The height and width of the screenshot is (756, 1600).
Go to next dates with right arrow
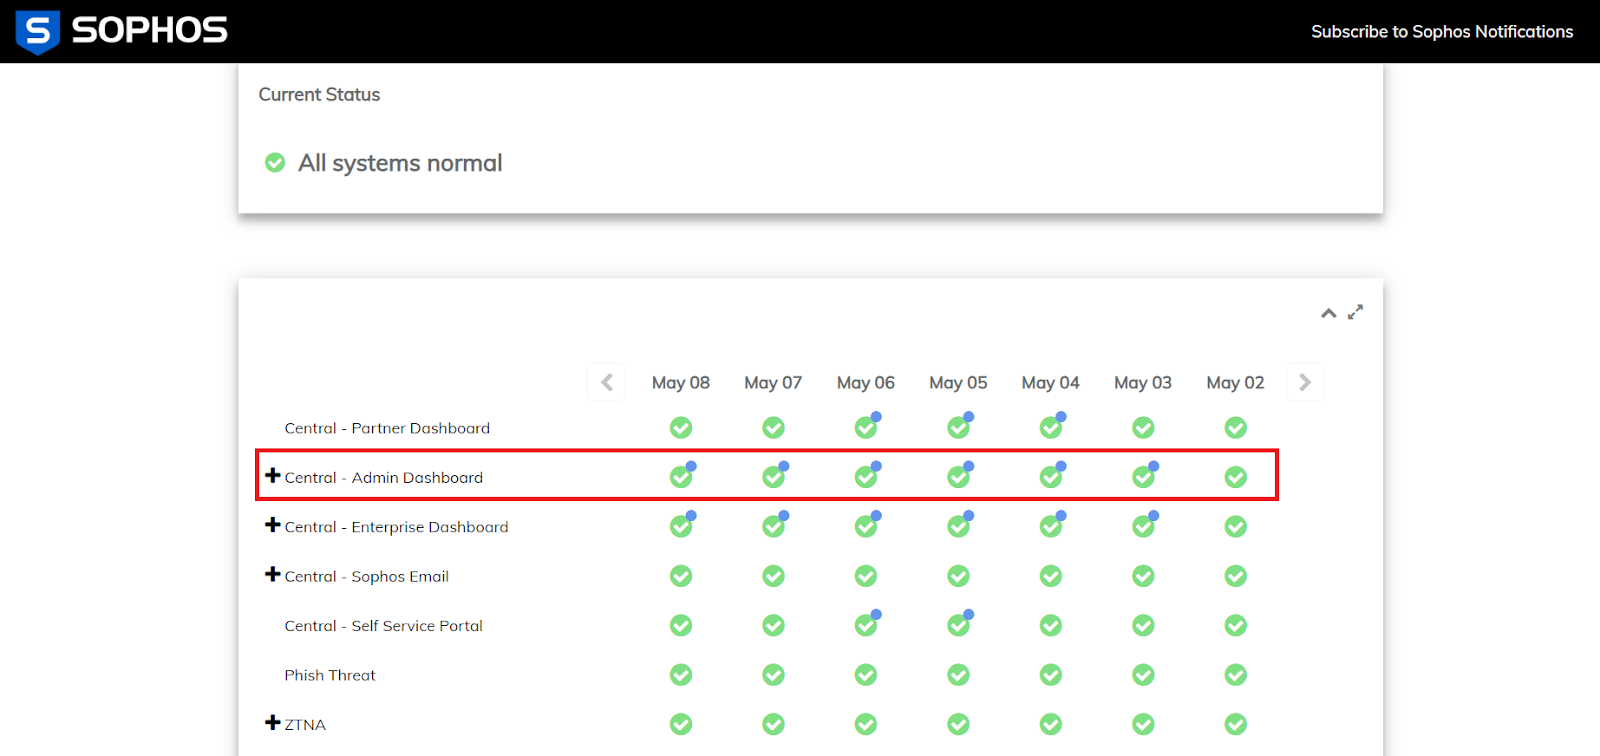coord(1304,383)
